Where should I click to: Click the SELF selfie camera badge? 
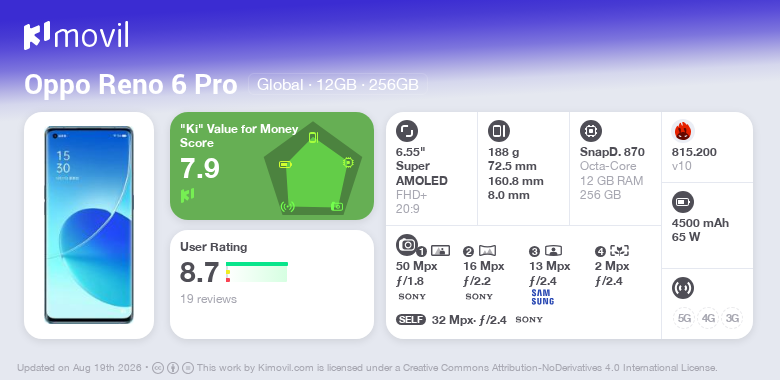pos(411,319)
